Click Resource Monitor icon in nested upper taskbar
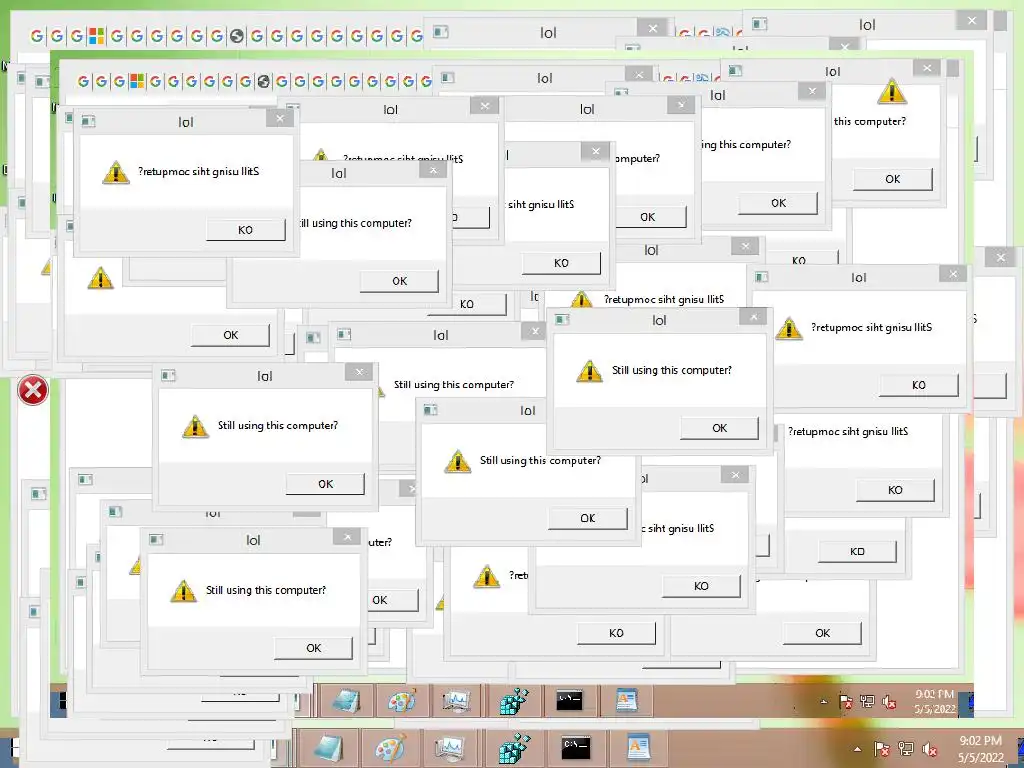The width and height of the screenshot is (1024, 768). click(456, 702)
